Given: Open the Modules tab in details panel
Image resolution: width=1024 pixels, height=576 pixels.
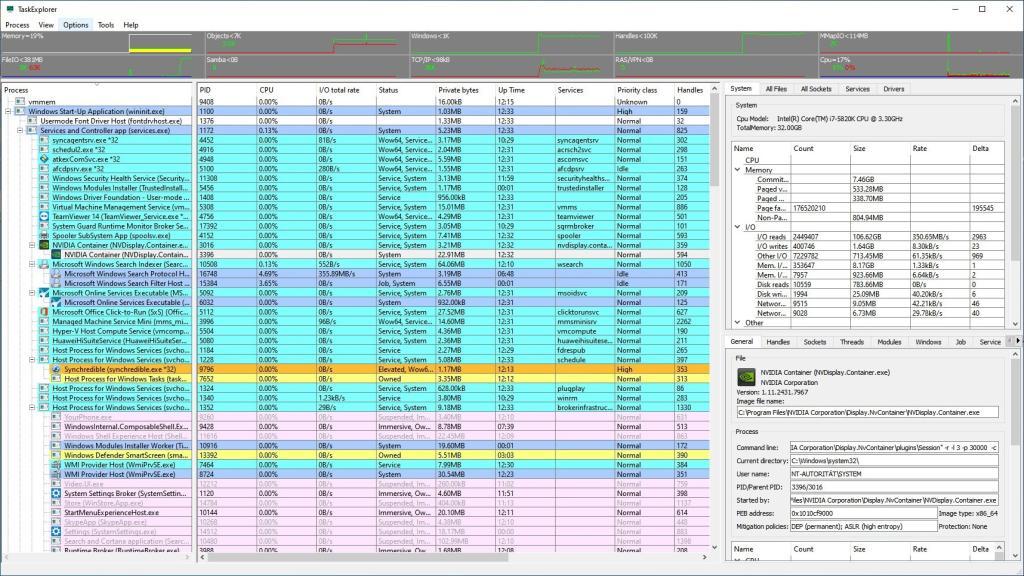Looking at the screenshot, I should tap(889, 342).
